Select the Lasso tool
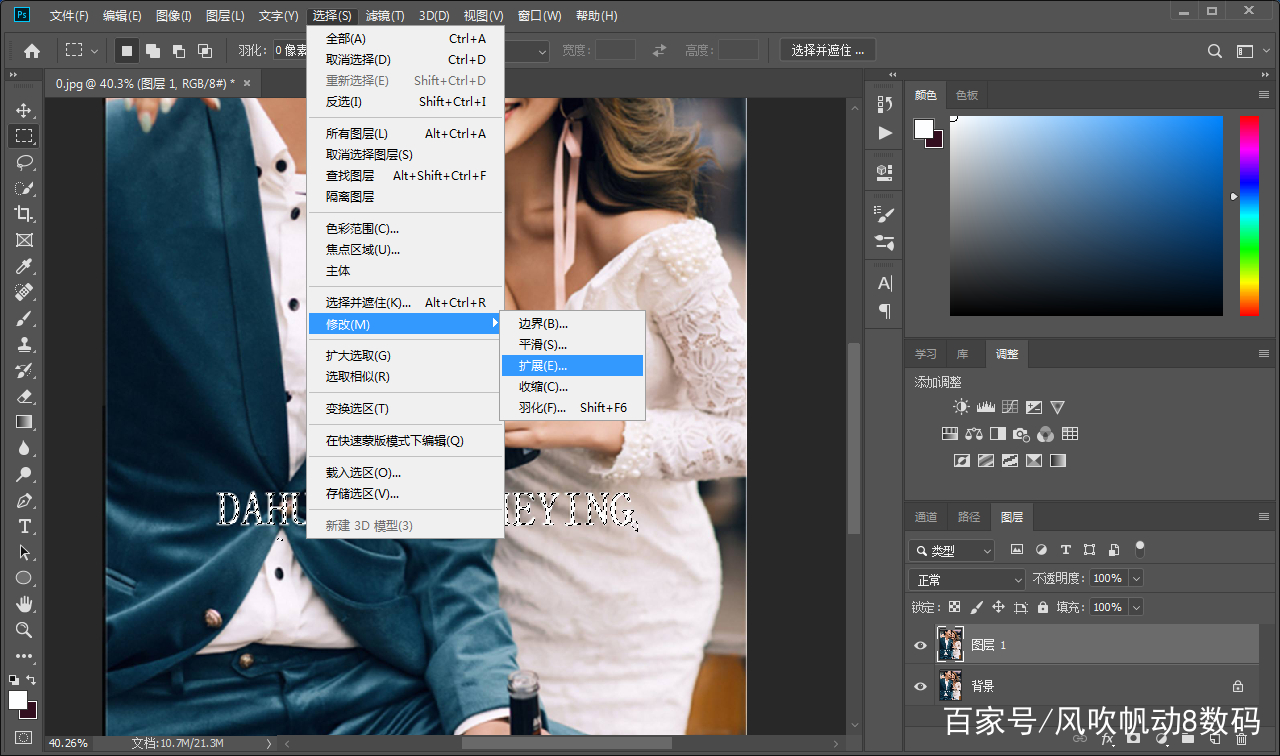This screenshot has width=1280, height=756. (24, 162)
